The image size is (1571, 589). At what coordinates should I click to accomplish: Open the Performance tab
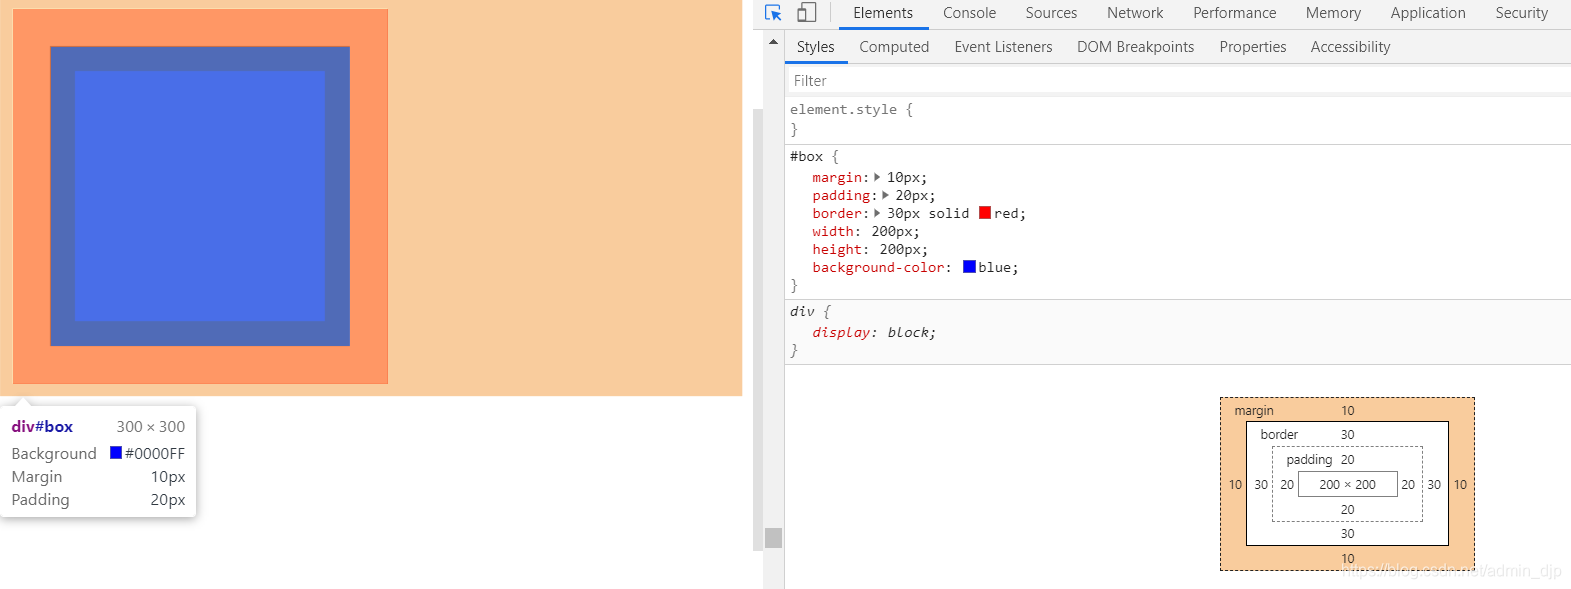(1234, 13)
